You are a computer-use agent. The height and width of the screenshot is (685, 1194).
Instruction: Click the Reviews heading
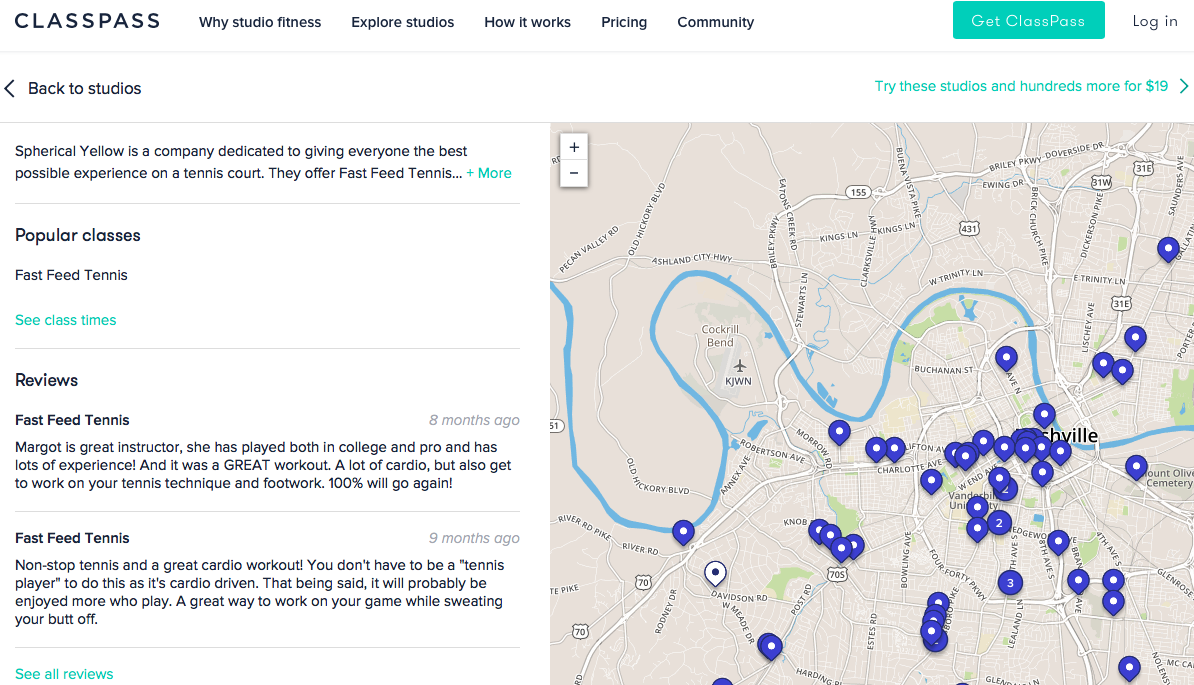(46, 381)
